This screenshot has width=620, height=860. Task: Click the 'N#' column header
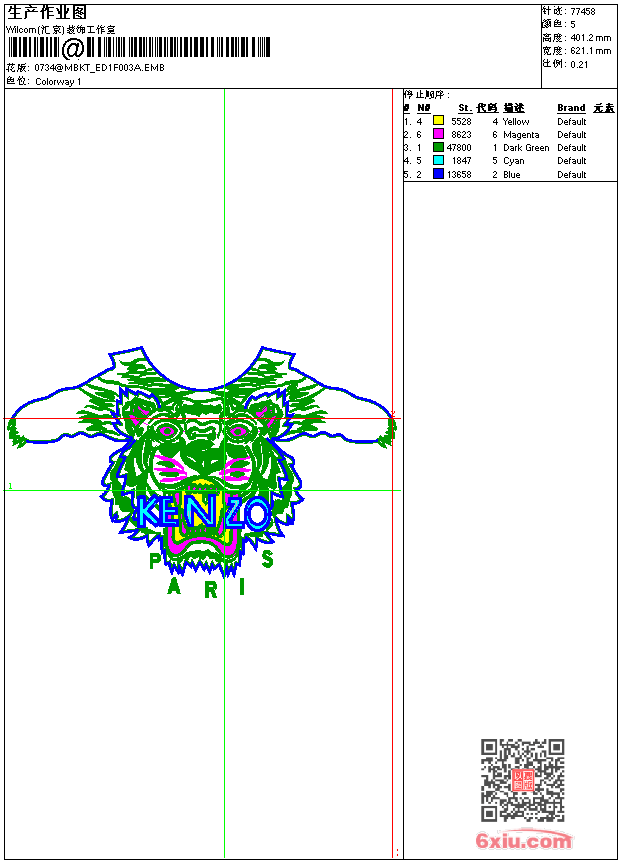click(424, 108)
